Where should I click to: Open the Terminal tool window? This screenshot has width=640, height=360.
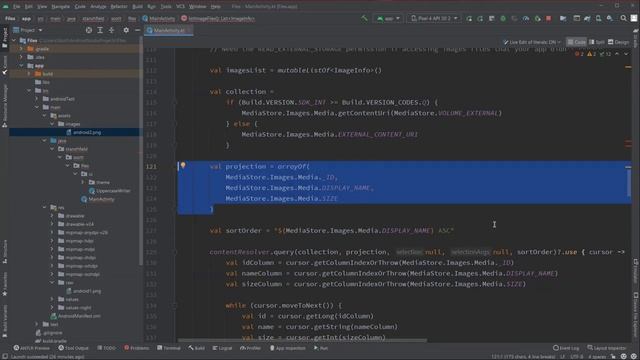(169, 348)
